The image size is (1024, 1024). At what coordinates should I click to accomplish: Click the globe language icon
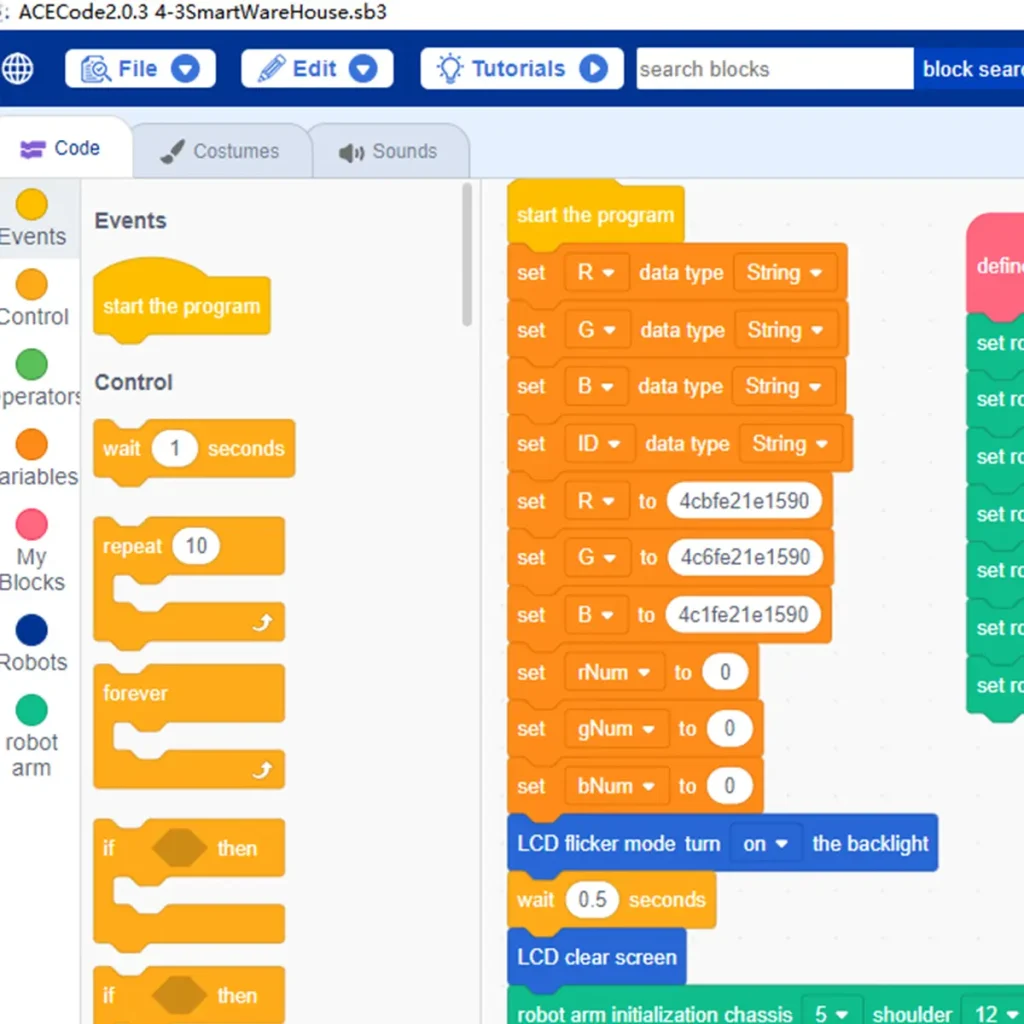[x=18, y=69]
